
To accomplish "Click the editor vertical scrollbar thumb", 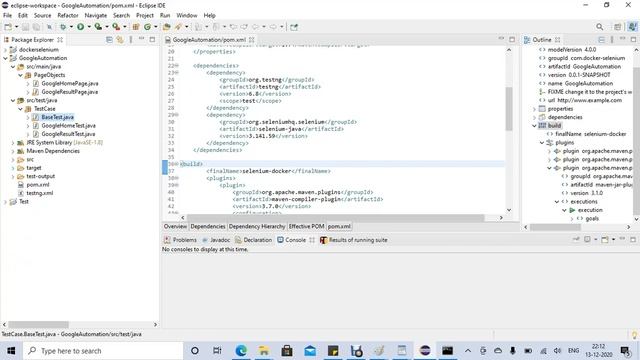I will [509, 108].
